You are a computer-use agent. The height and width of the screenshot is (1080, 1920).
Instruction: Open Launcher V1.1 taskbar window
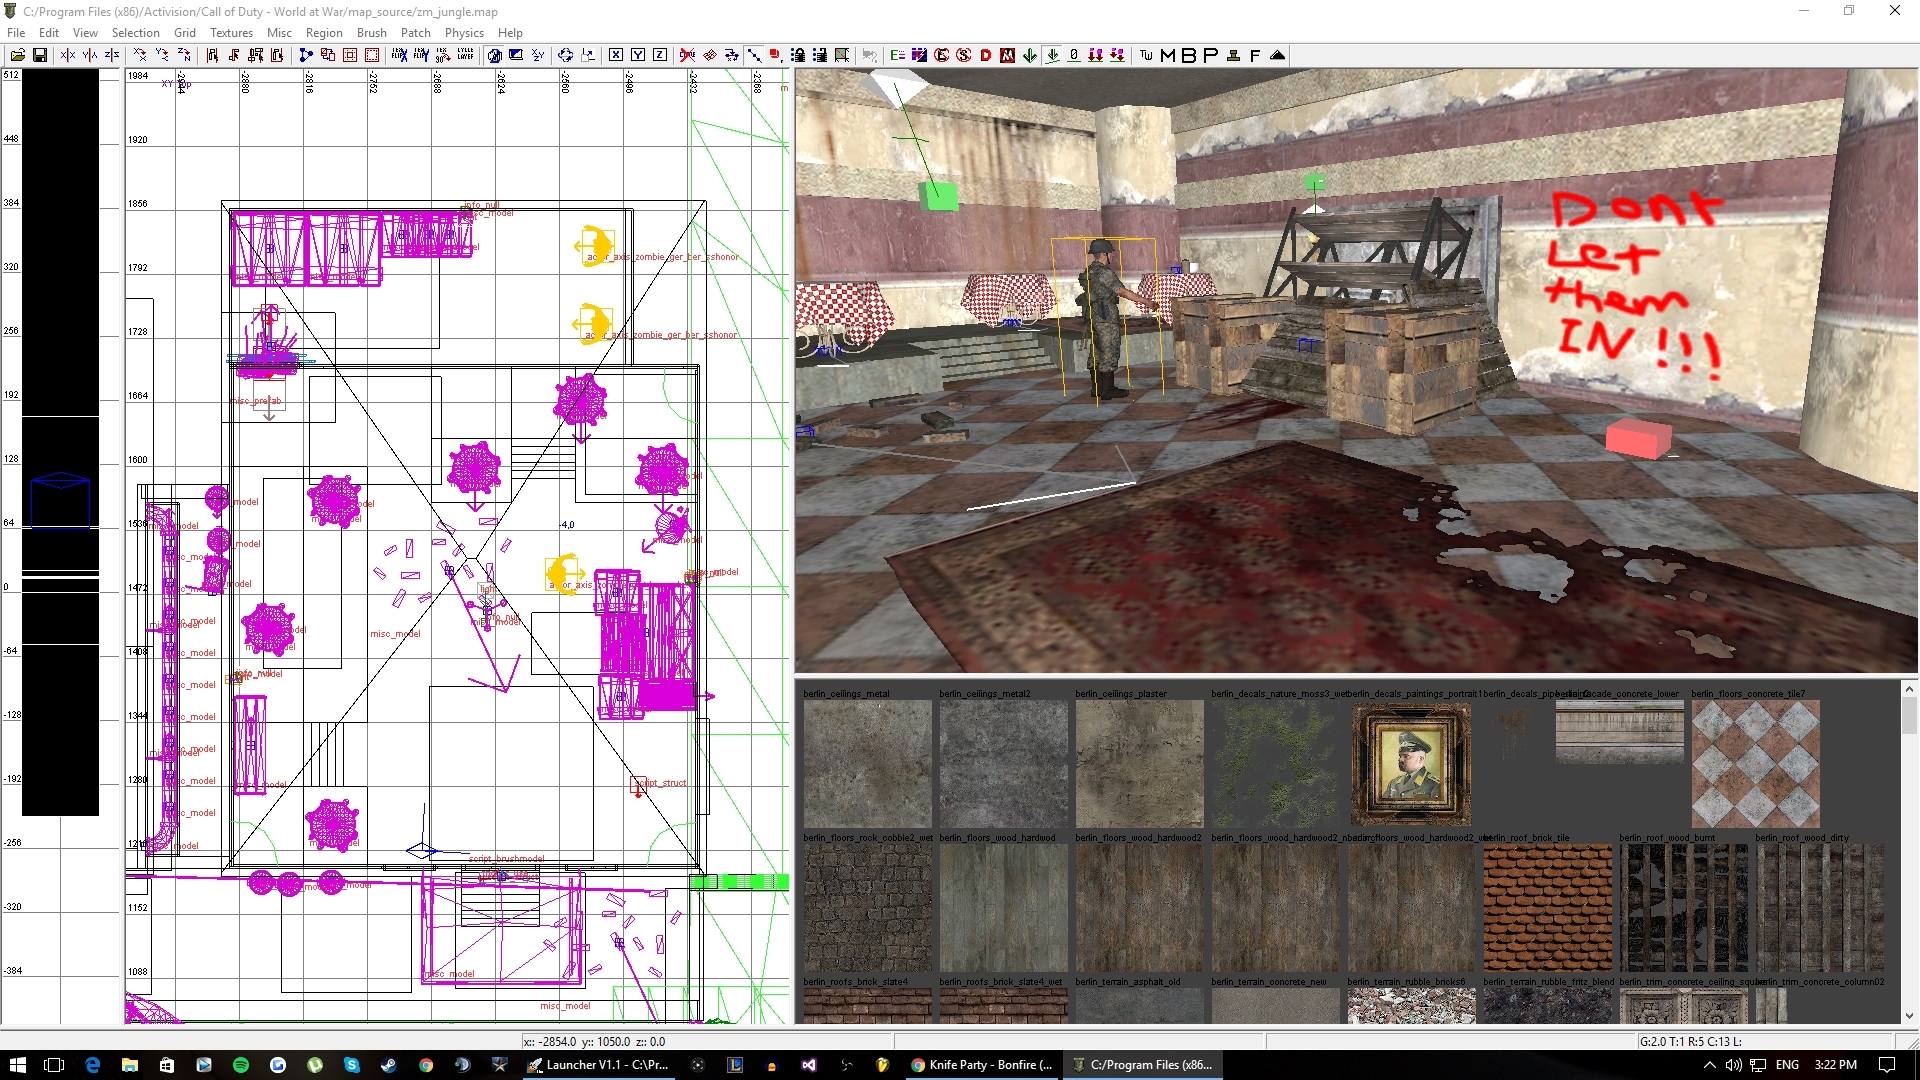599,1065
